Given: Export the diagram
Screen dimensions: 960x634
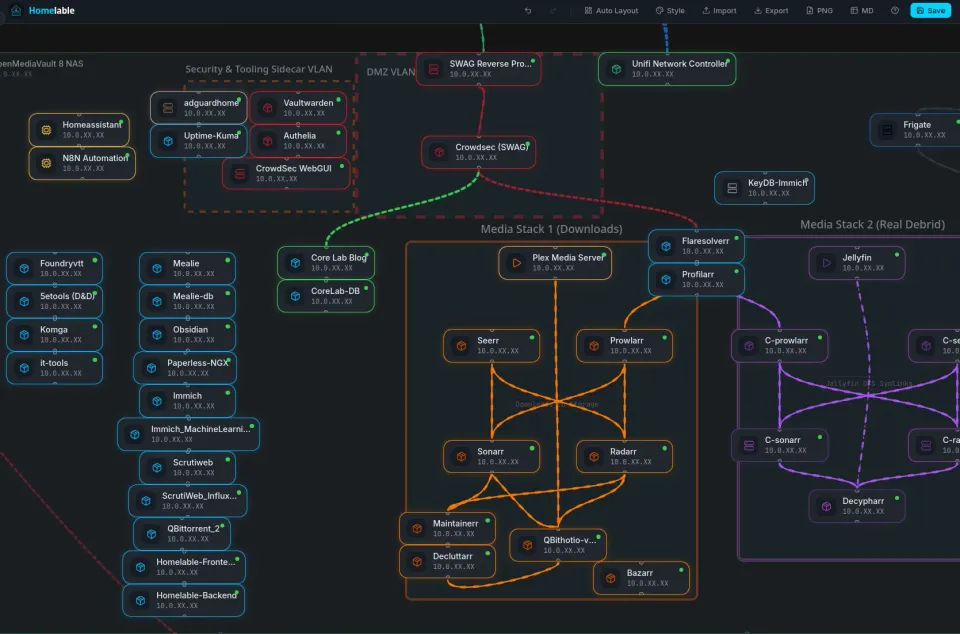Looking at the screenshot, I should point(771,10).
